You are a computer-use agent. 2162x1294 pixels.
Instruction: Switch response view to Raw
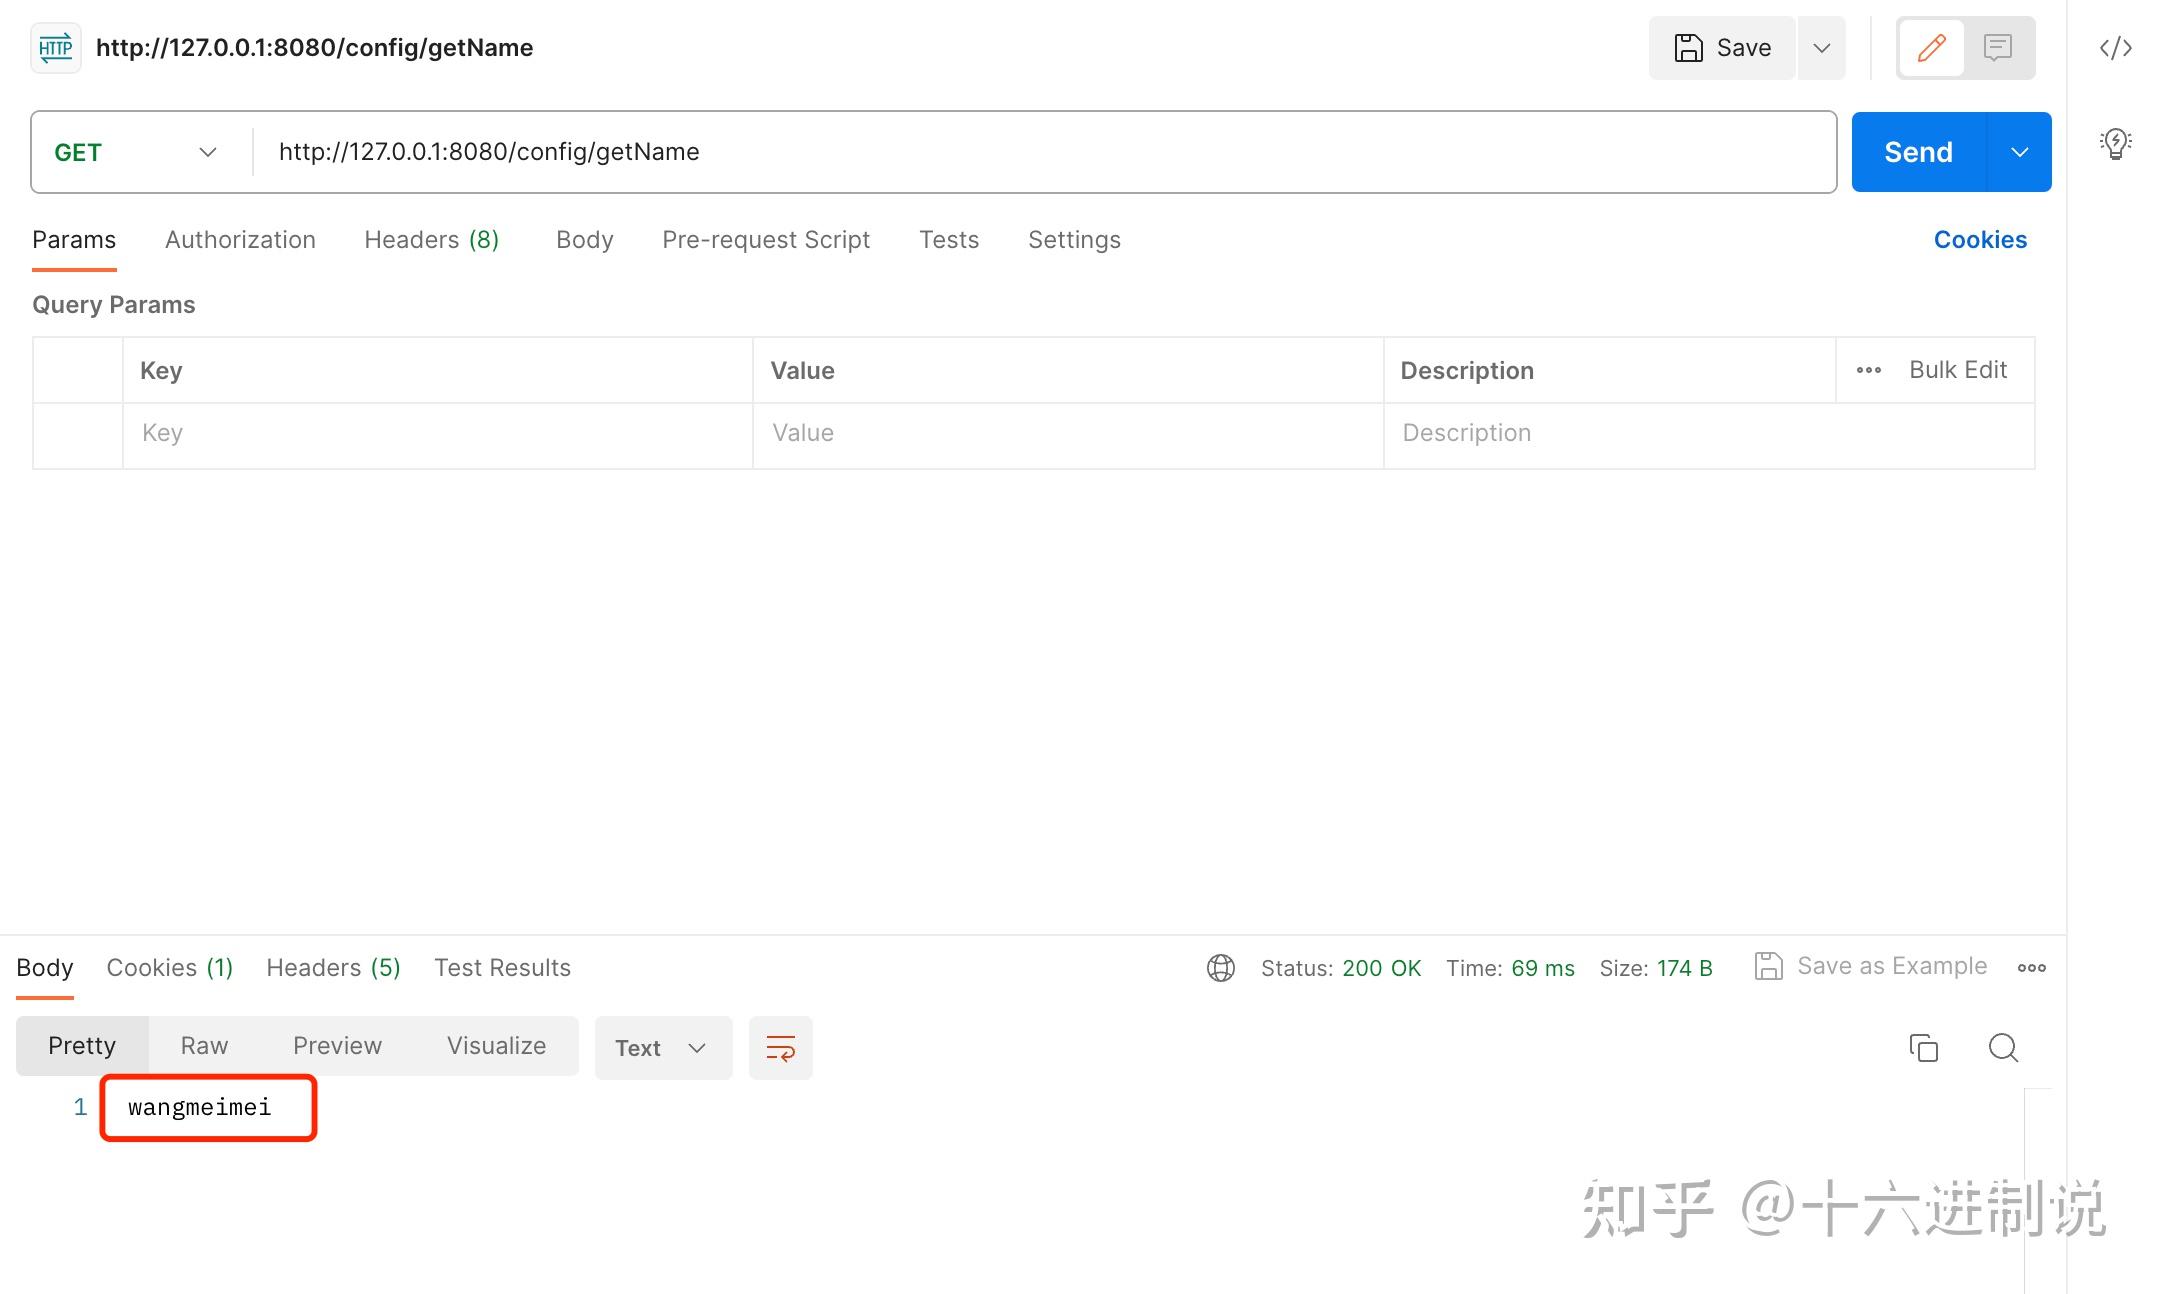[203, 1045]
